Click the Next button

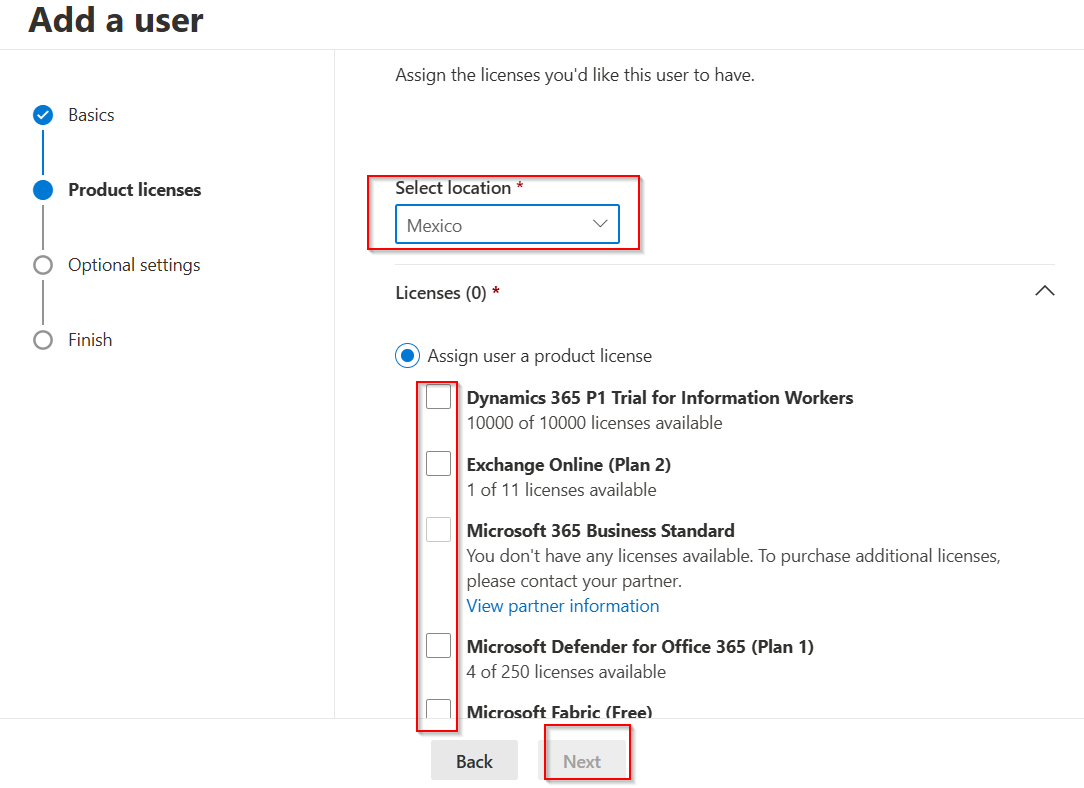582,761
